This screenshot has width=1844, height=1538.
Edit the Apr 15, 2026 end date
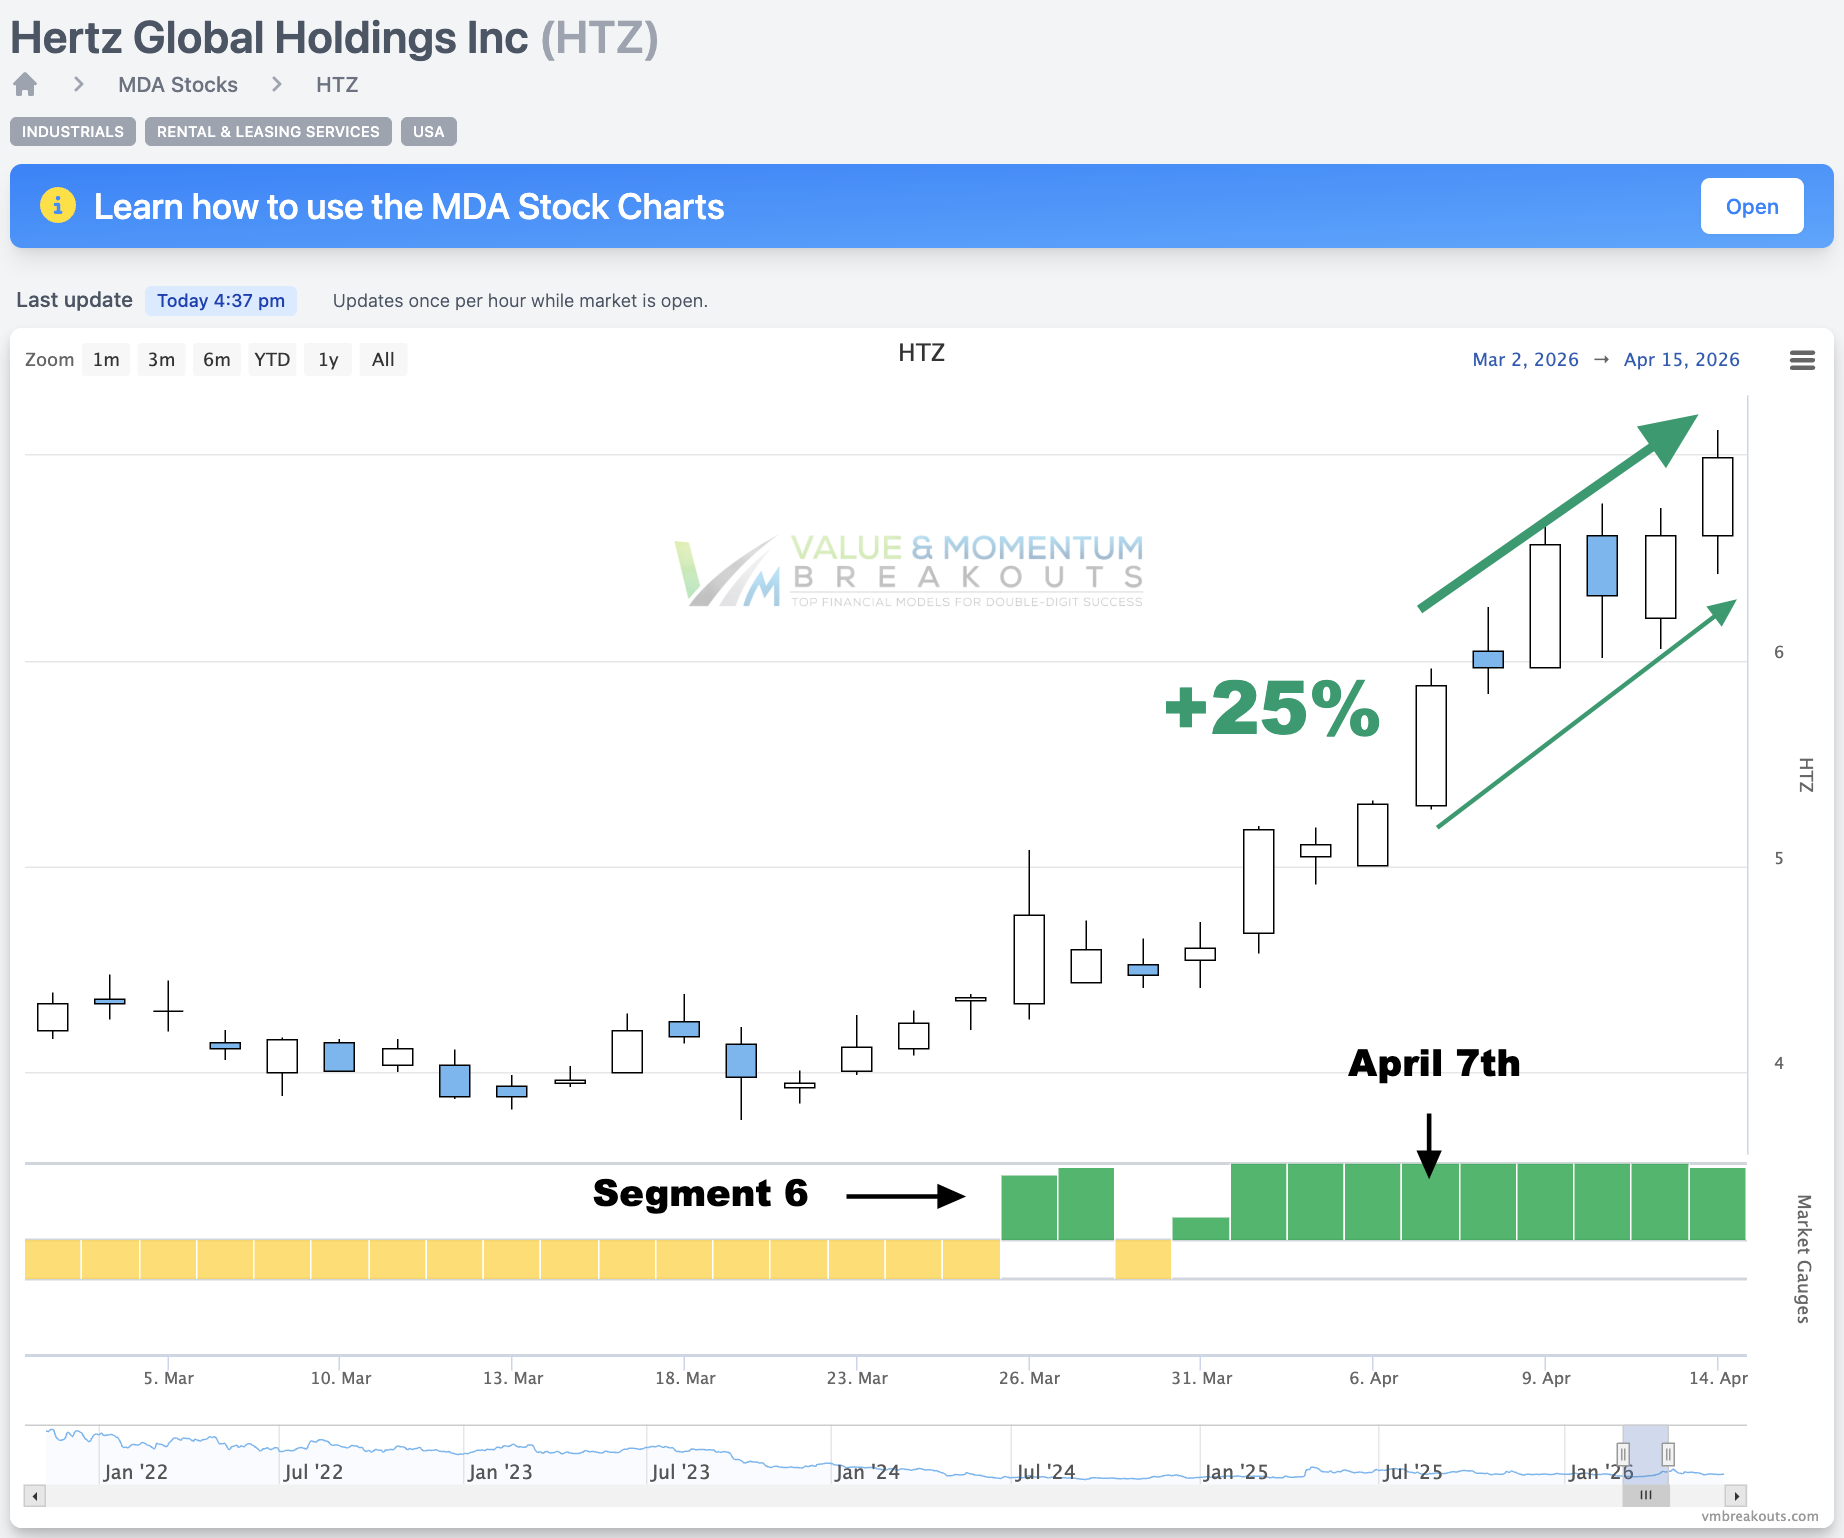[x=1682, y=360]
